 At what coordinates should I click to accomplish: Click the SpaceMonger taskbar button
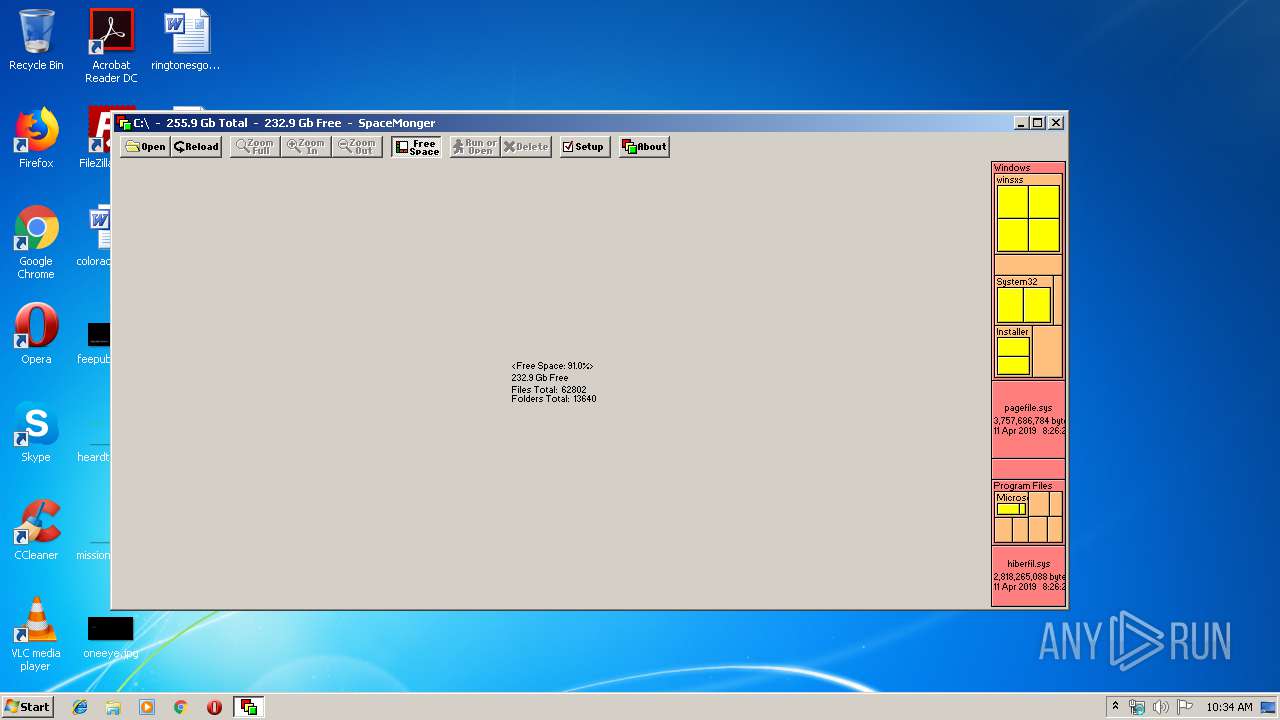coord(248,707)
